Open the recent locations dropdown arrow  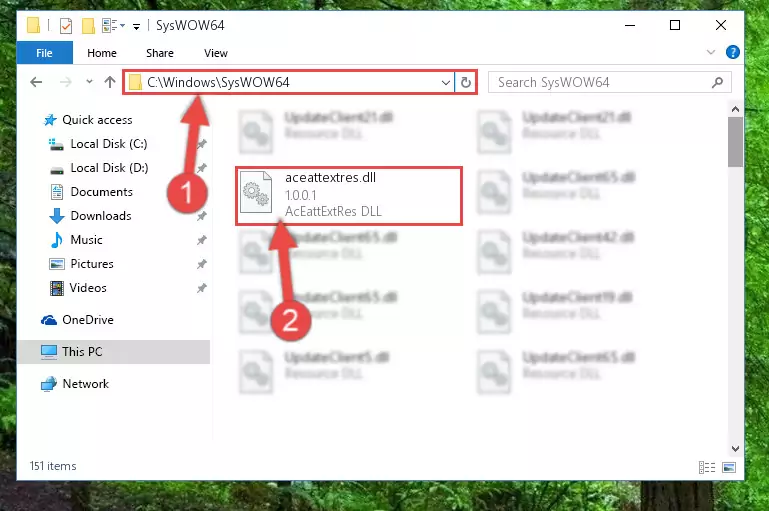[89, 82]
